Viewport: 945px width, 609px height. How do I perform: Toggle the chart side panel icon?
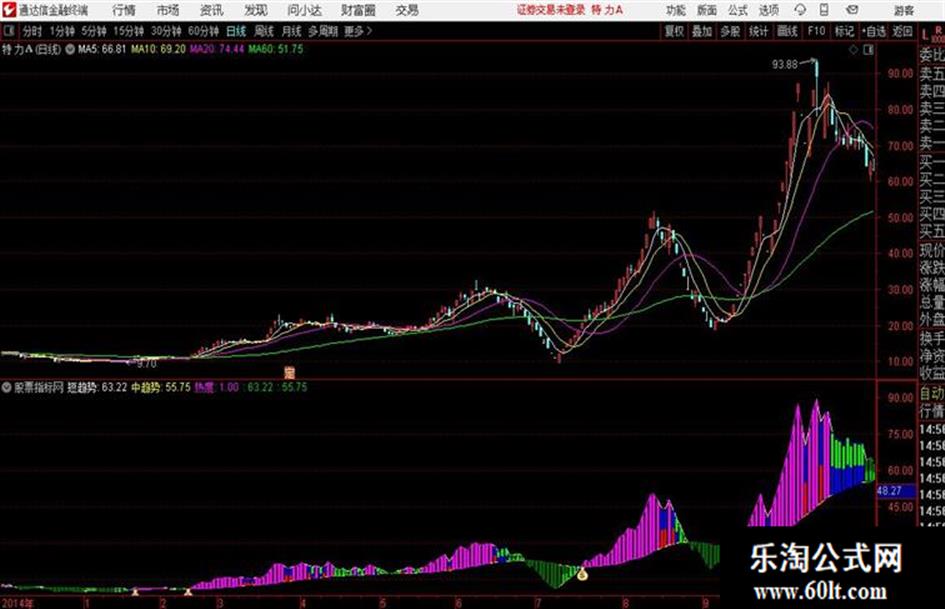pyautogui.click(x=868, y=50)
